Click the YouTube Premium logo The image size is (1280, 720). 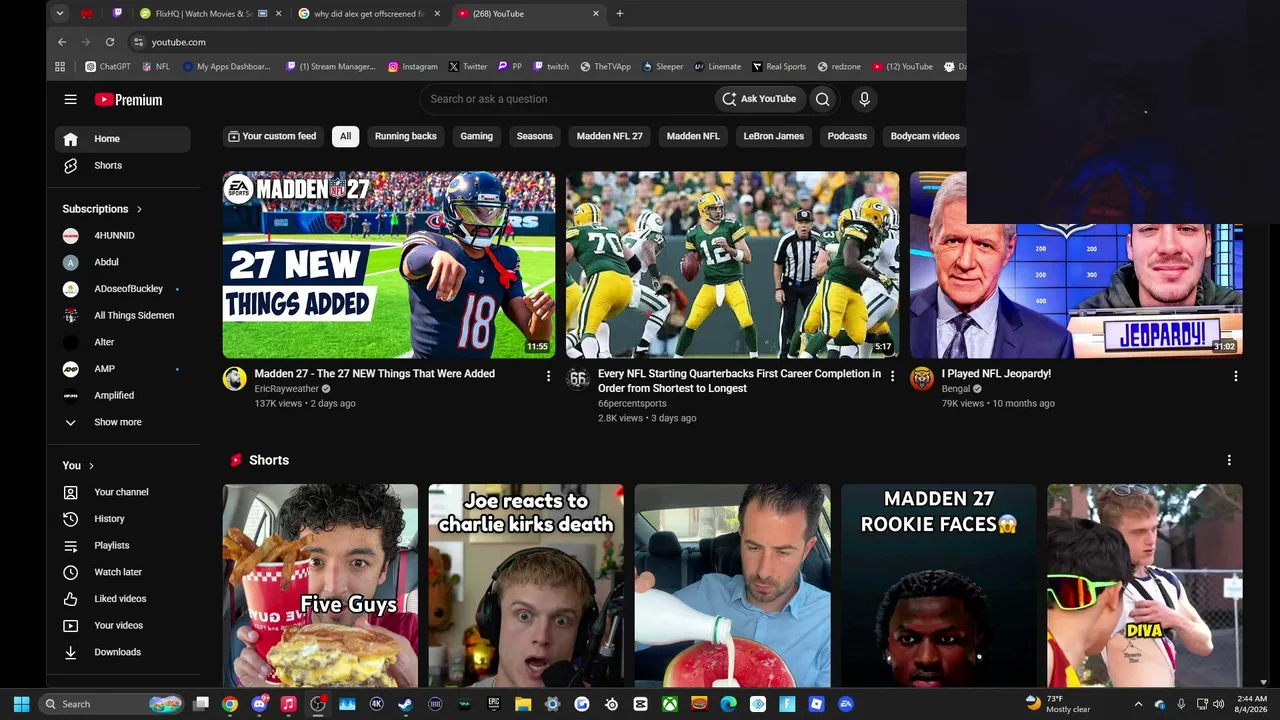(x=128, y=99)
